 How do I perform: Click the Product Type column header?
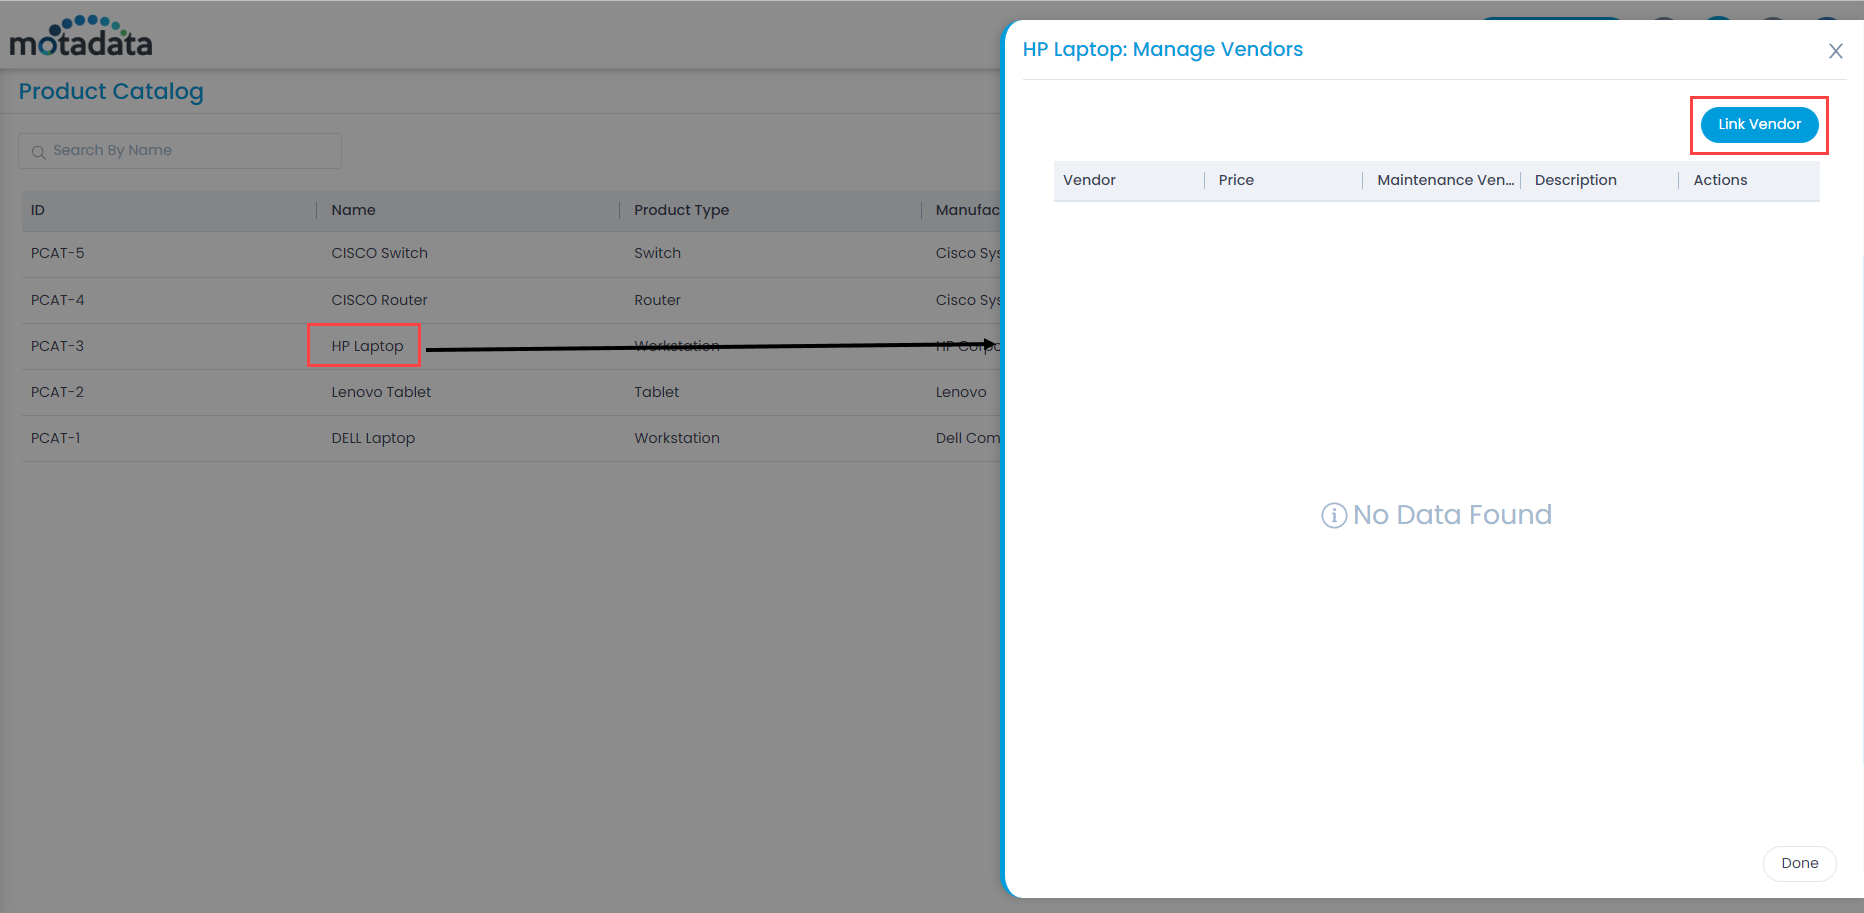(682, 210)
